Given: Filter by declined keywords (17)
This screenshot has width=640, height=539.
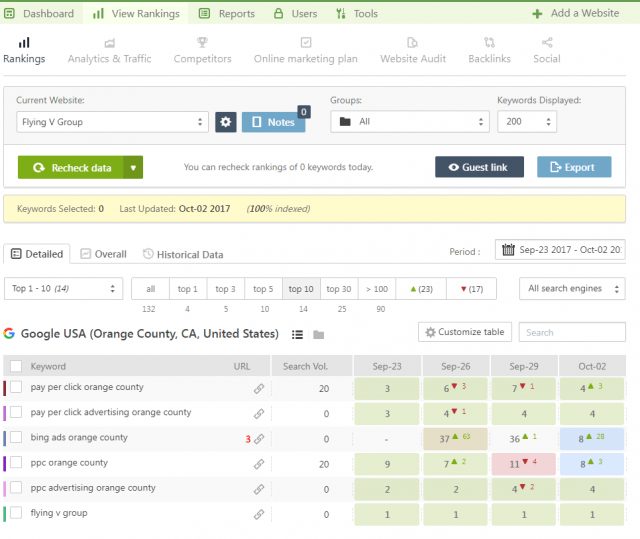Looking at the screenshot, I should (x=471, y=288).
